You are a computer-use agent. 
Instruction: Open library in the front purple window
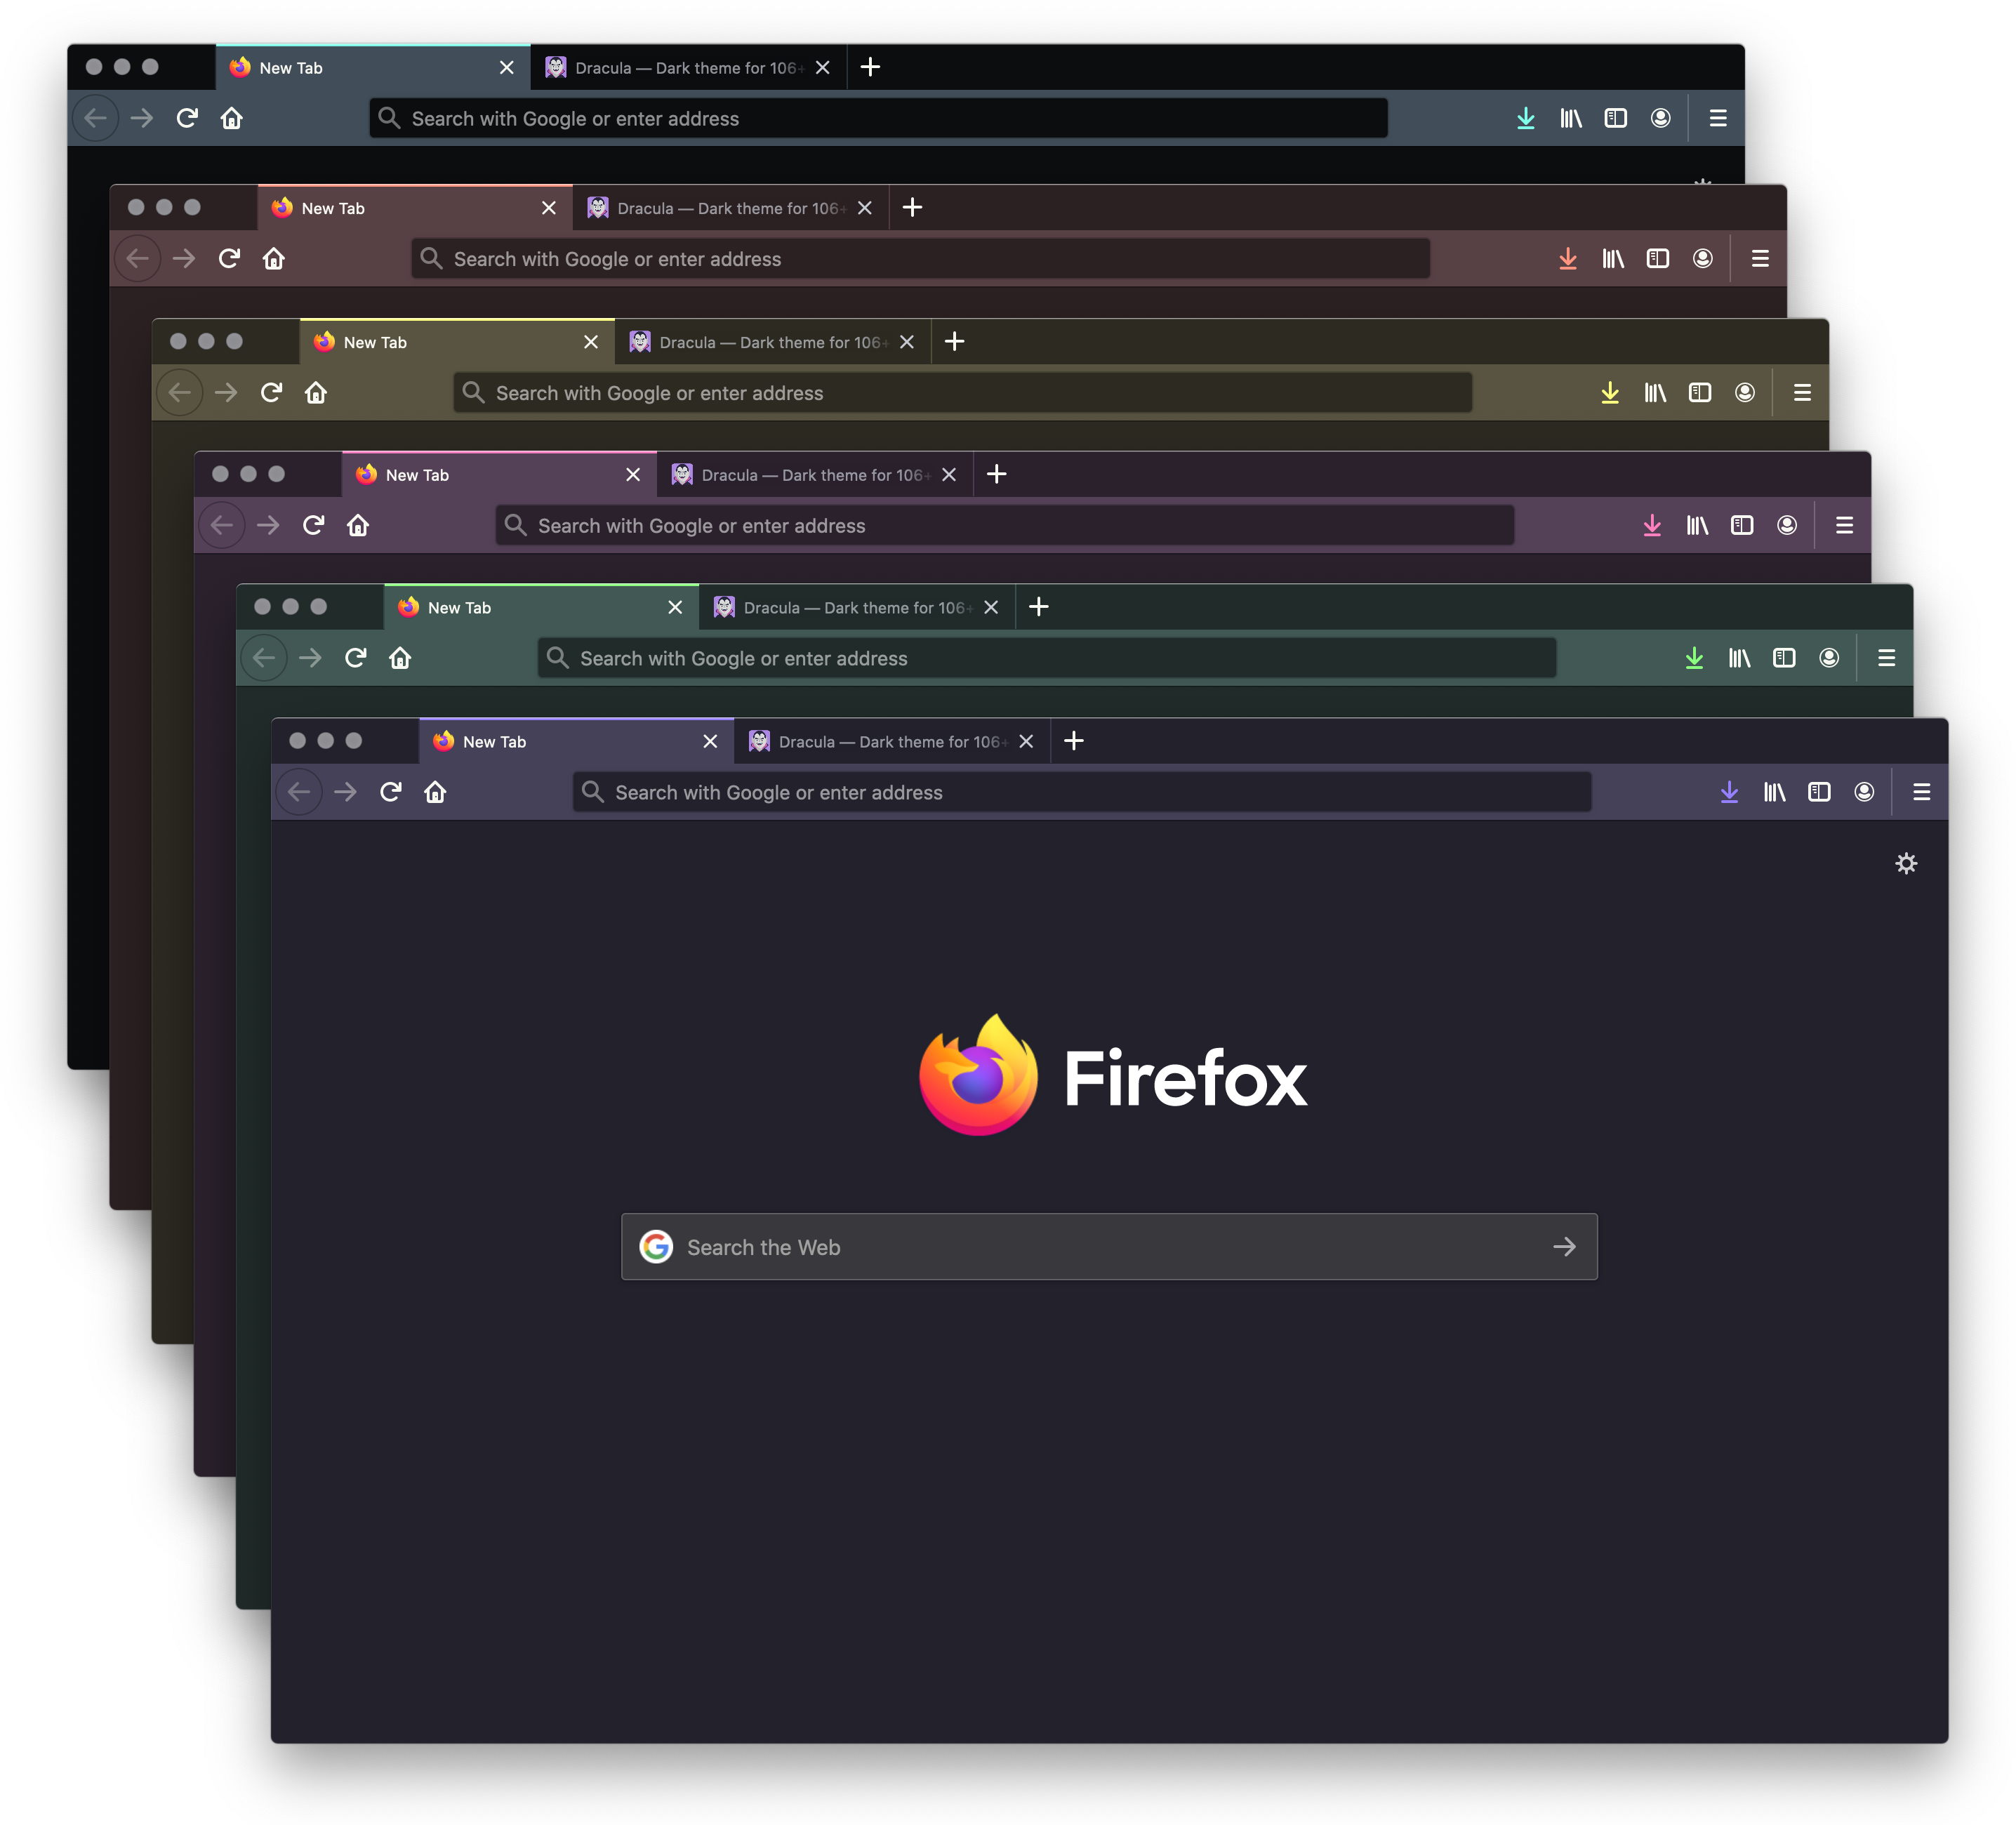click(1774, 792)
